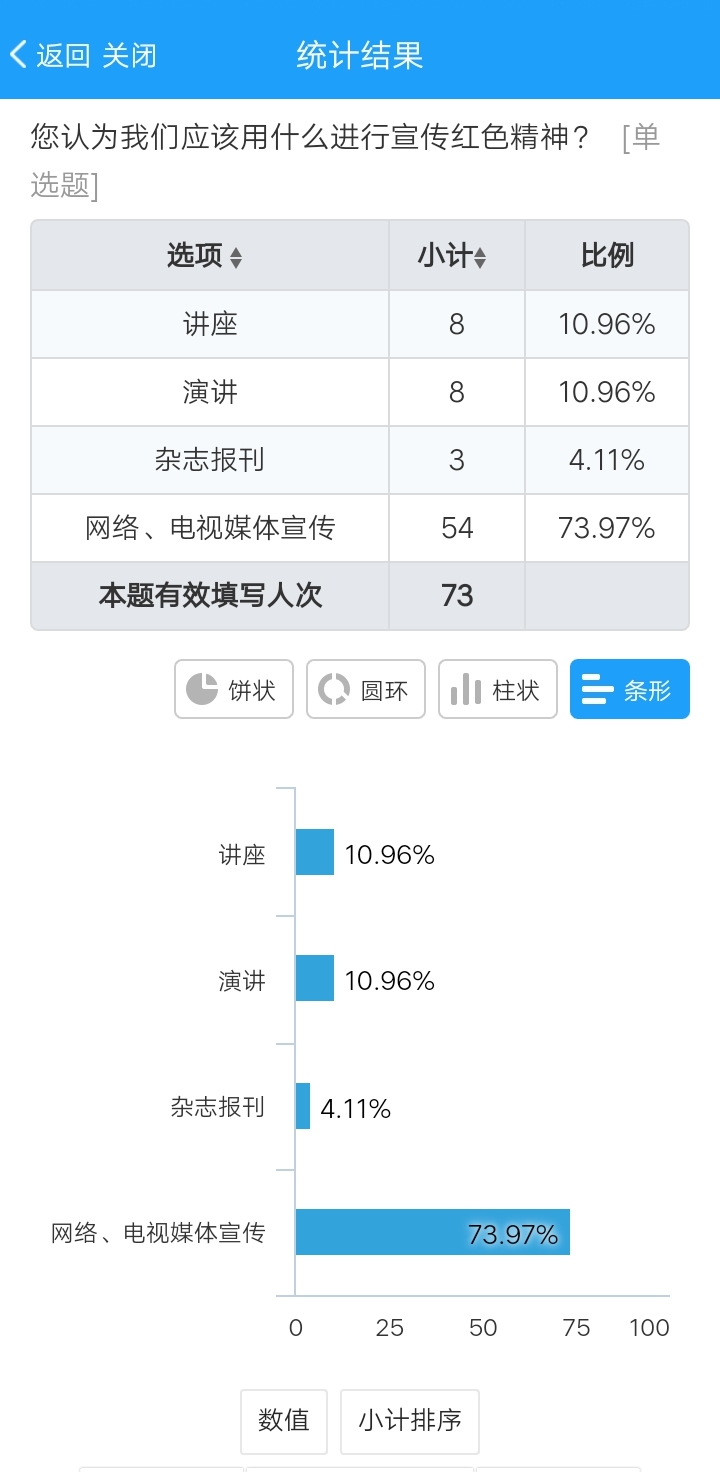The image size is (720, 1472).
Task: Click the 73.97% bar for 网络、电视媒体宣传
Action: point(432,1232)
